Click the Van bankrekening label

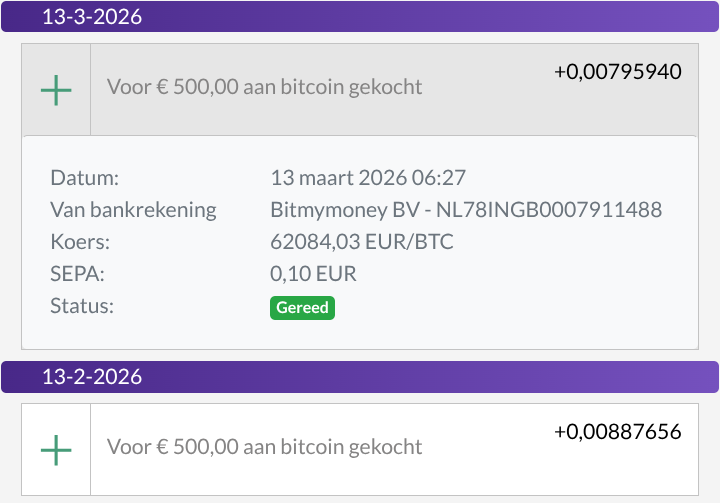point(133,210)
